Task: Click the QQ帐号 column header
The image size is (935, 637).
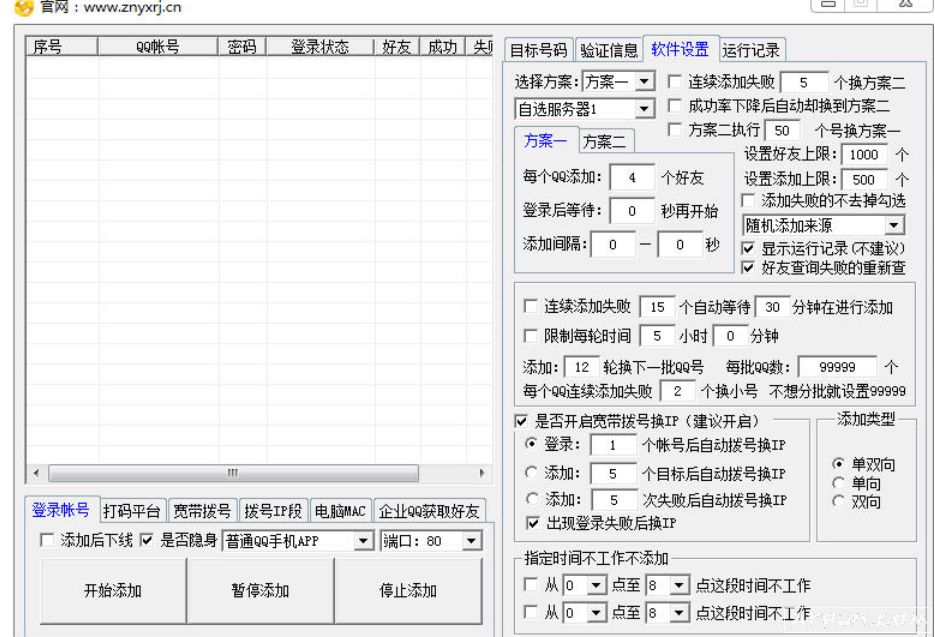Action: [x=157, y=47]
